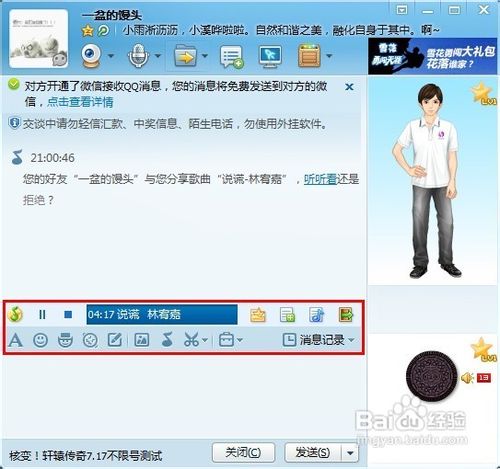Expand voice call options arrow
Viewport: 500px width, 469px height.
click(x=158, y=56)
